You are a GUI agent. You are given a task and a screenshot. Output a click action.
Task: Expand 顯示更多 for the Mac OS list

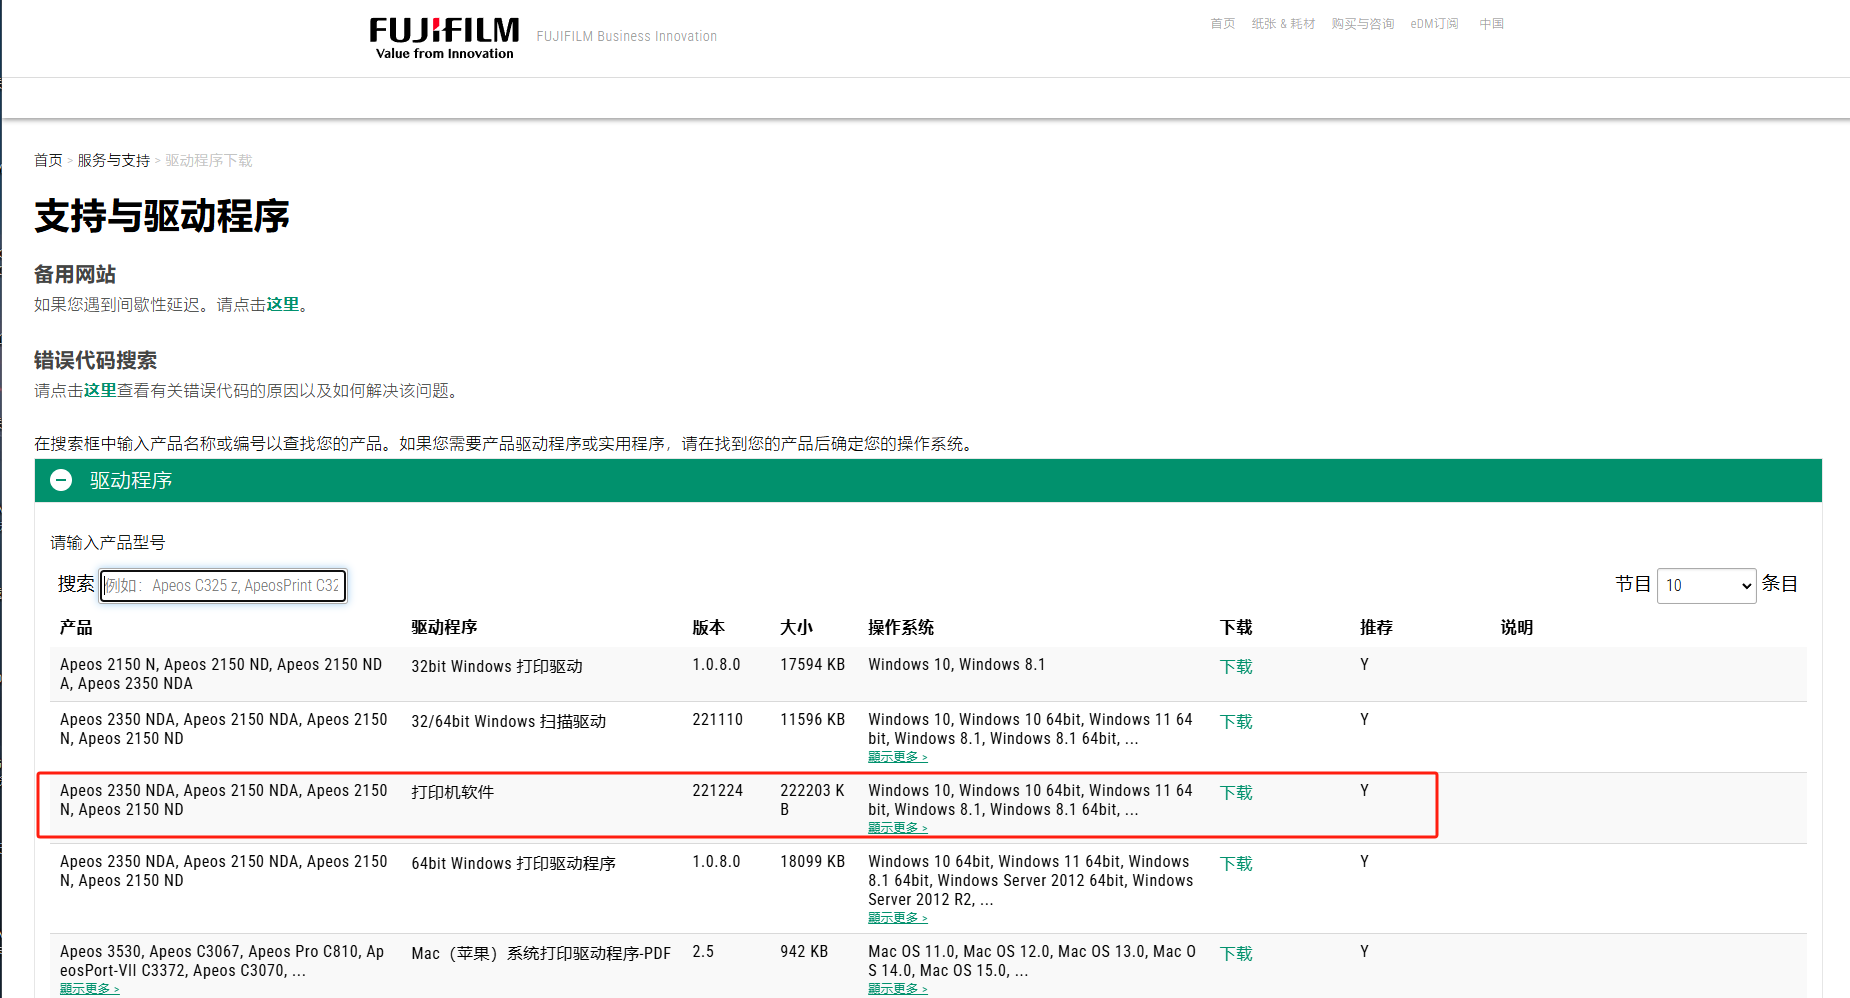tap(897, 989)
